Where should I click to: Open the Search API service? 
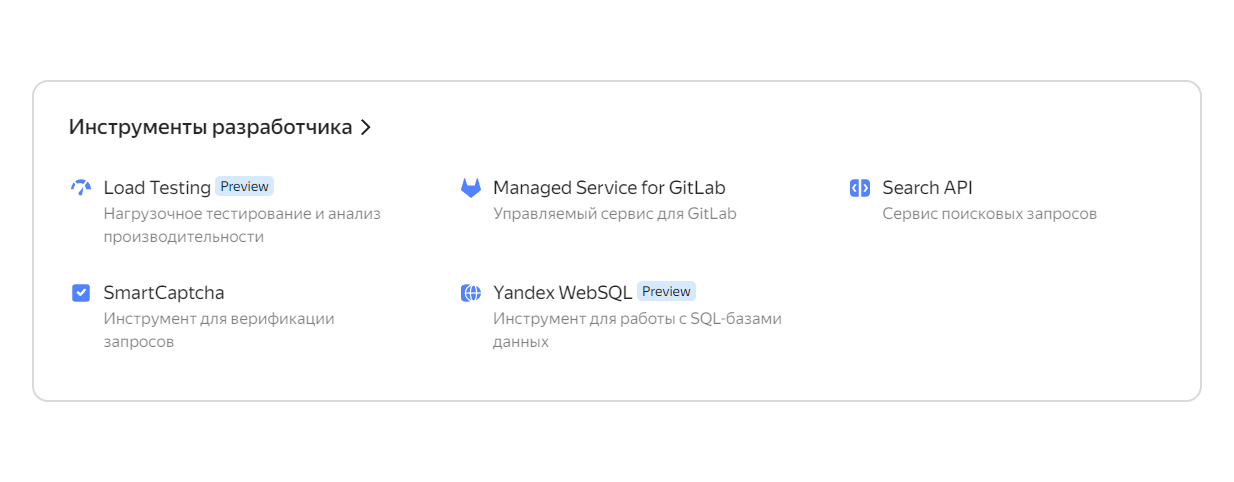tap(927, 187)
